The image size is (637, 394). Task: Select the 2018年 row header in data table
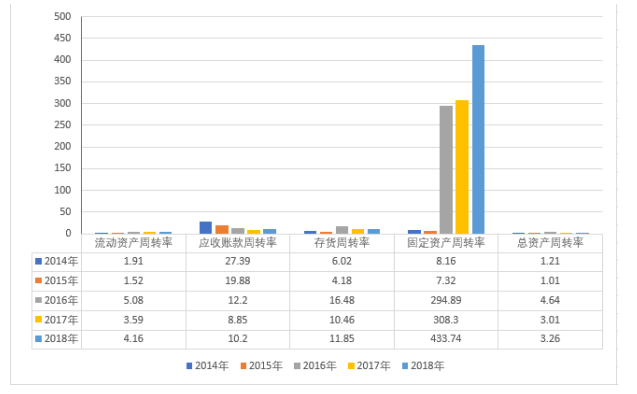56,339
